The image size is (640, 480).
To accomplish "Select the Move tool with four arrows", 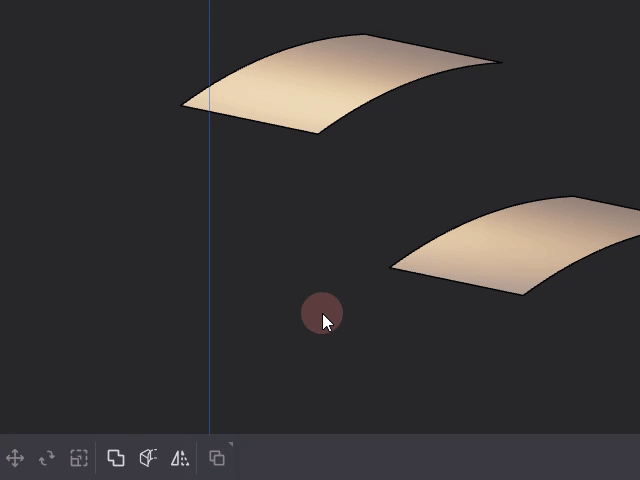I will click(x=15, y=458).
